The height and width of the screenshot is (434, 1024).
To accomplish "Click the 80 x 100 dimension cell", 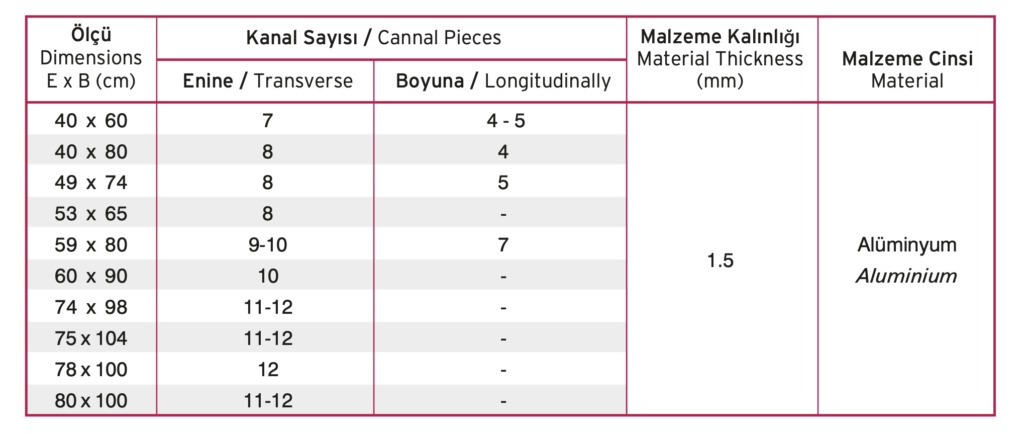I will coord(91,401).
